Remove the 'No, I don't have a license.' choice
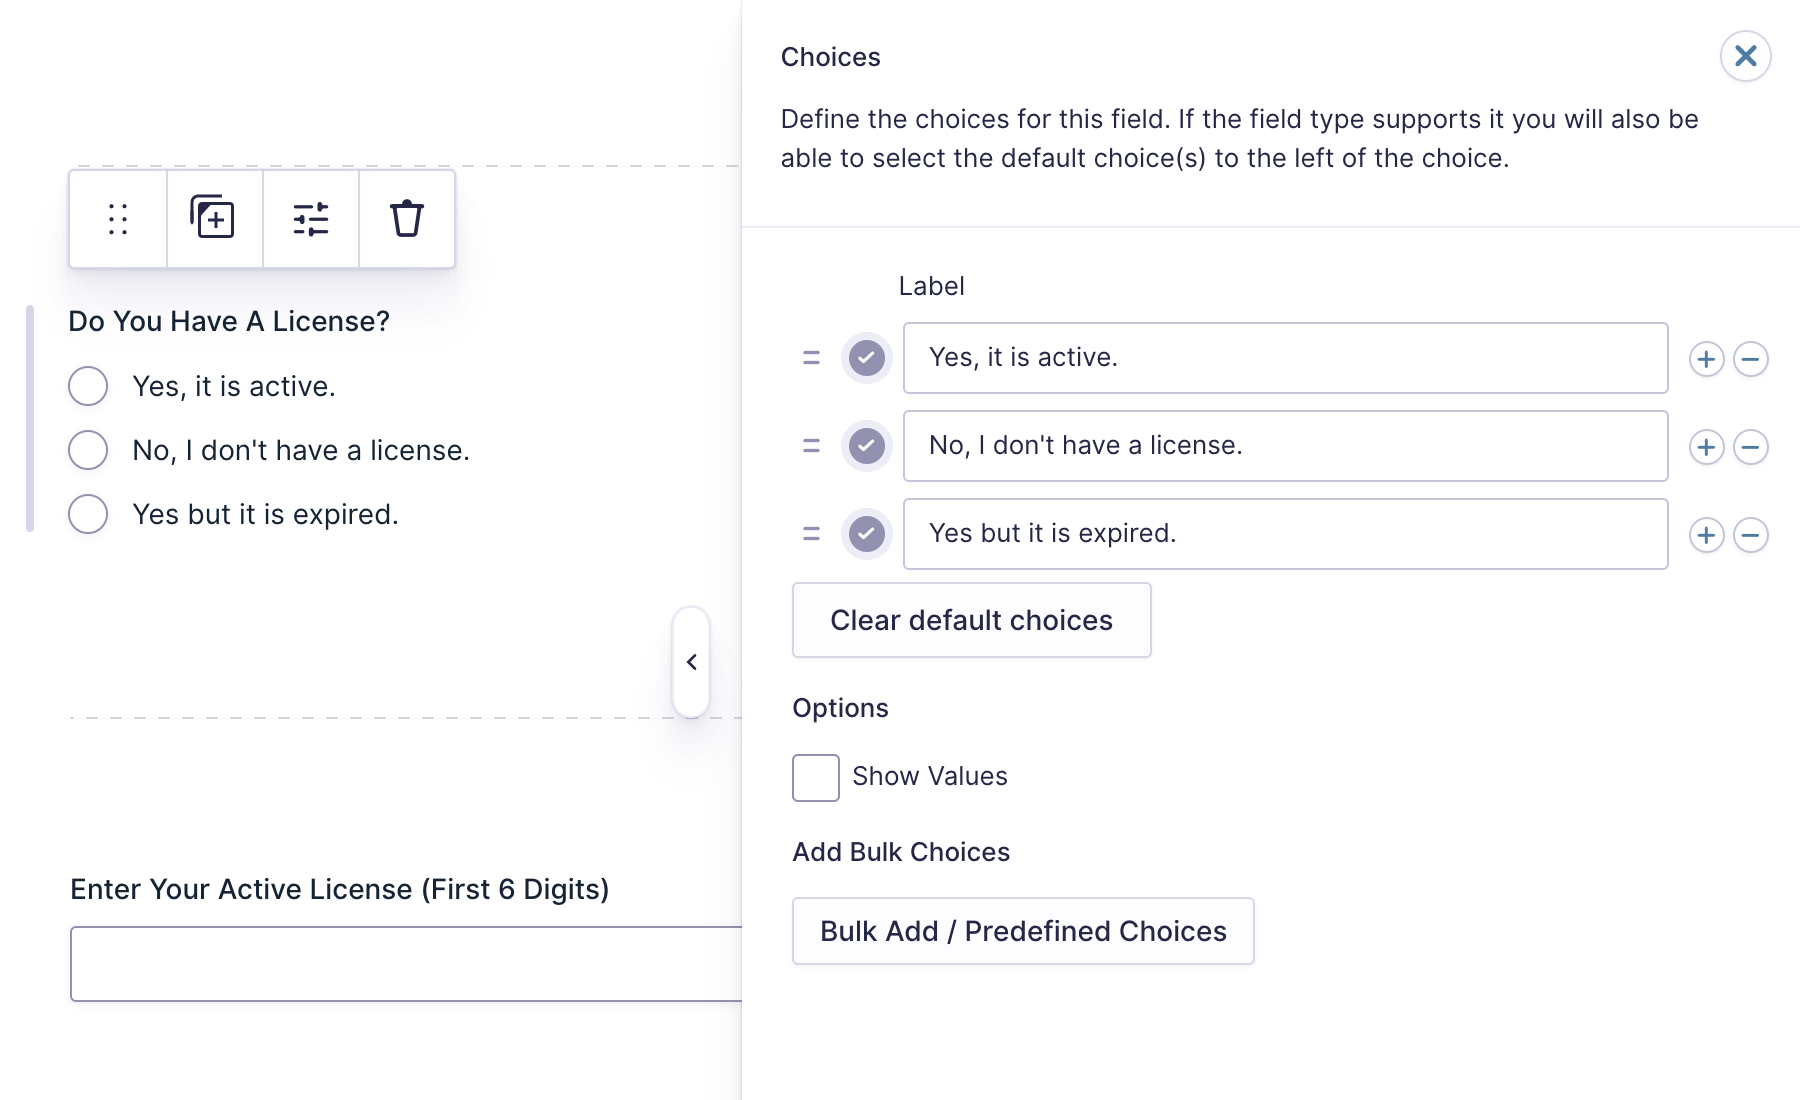The image size is (1800, 1100). click(x=1750, y=447)
